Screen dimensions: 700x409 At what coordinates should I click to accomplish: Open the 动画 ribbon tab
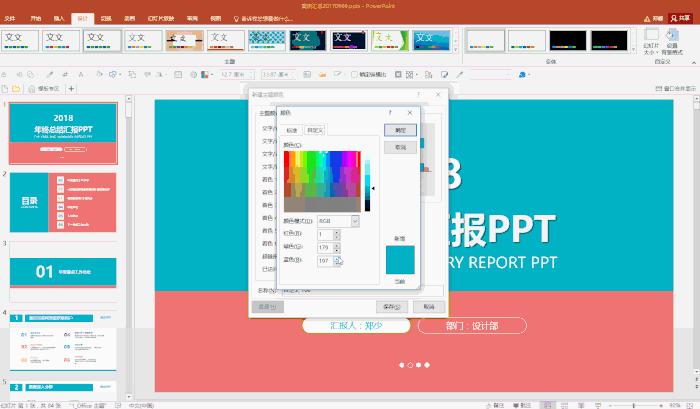coord(129,18)
